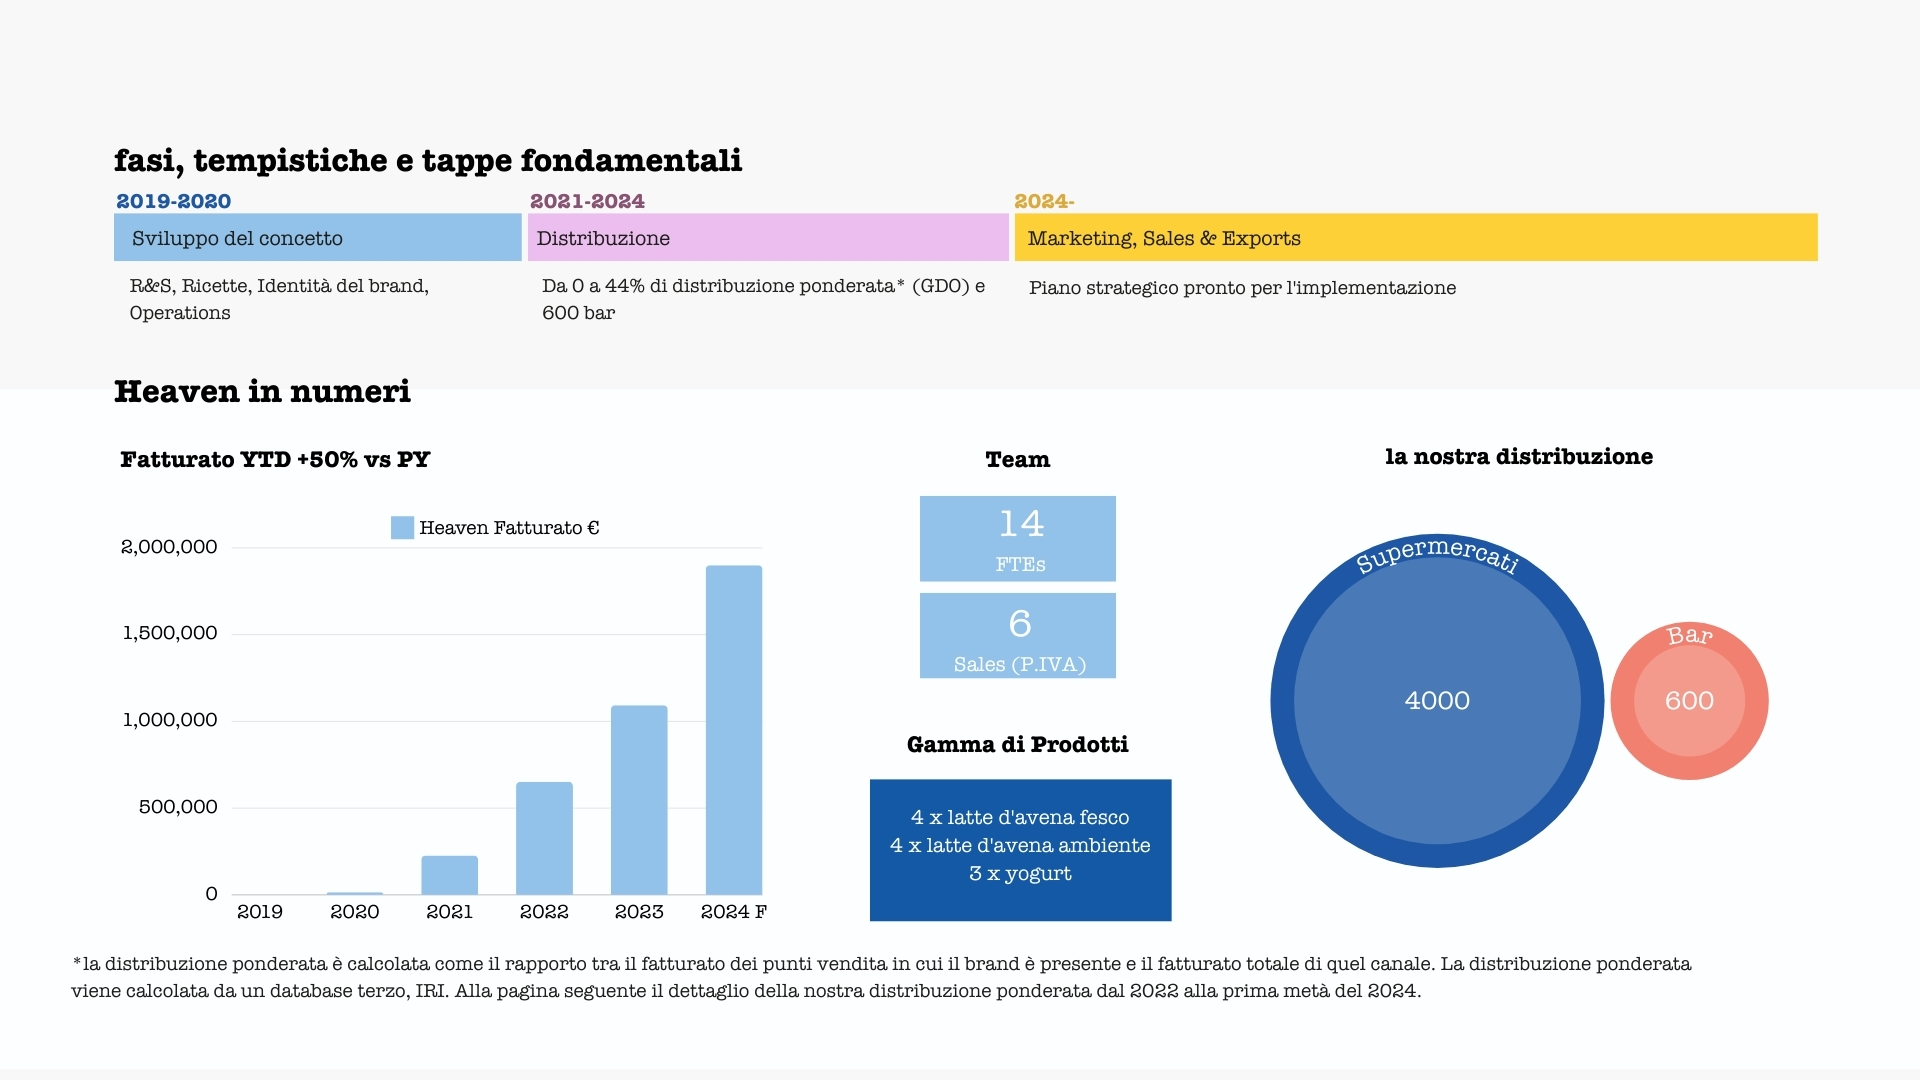Click the 1,000,000 axis label
The width and height of the screenshot is (1920, 1080).
tap(170, 720)
